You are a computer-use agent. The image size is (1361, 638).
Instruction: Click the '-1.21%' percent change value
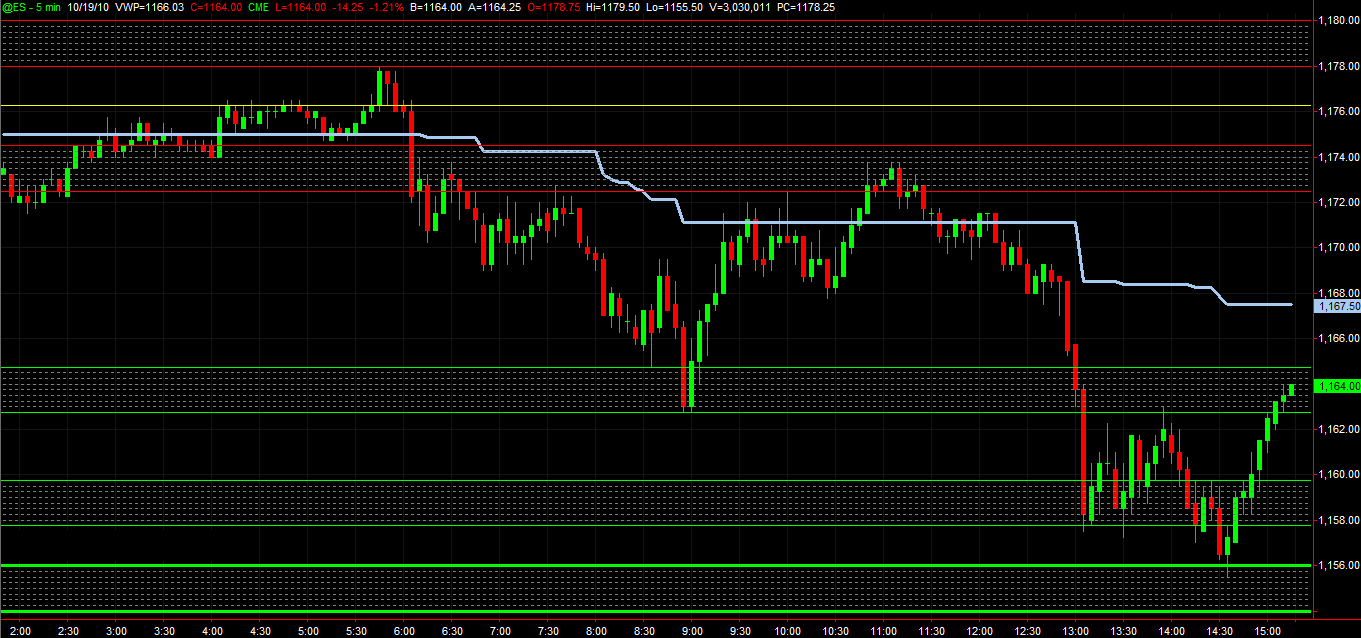pyautogui.click(x=389, y=7)
